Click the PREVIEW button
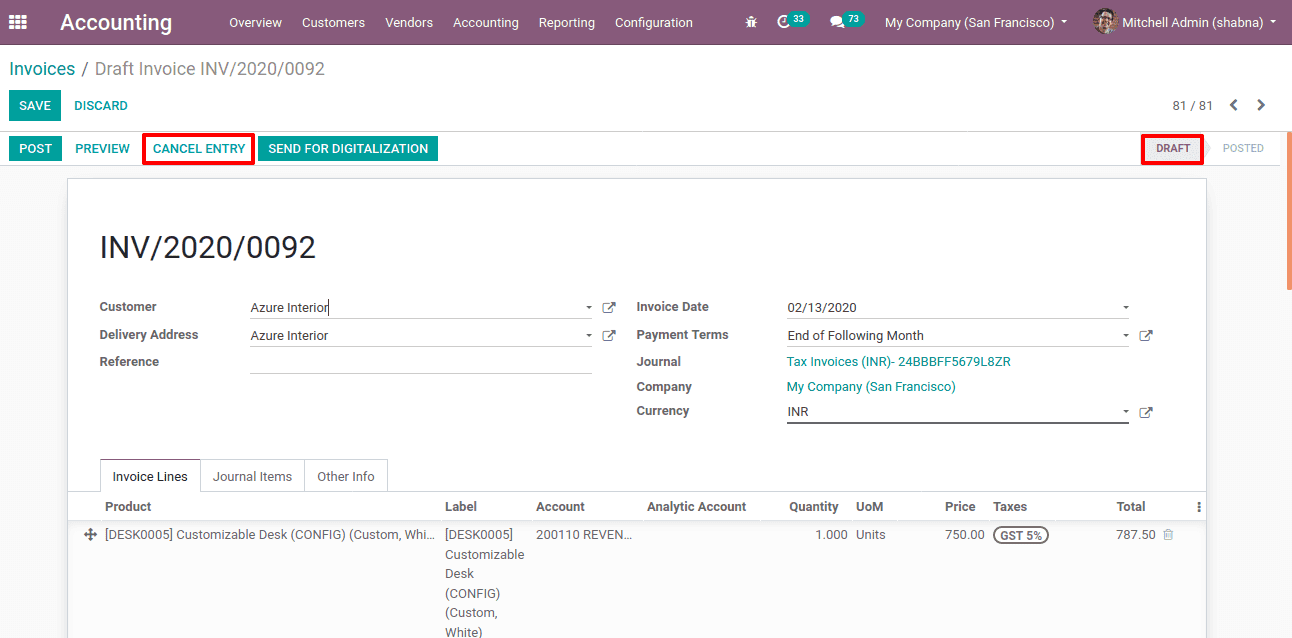The width and height of the screenshot is (1292, 638). pyautogui.click(x=102, y=148)
